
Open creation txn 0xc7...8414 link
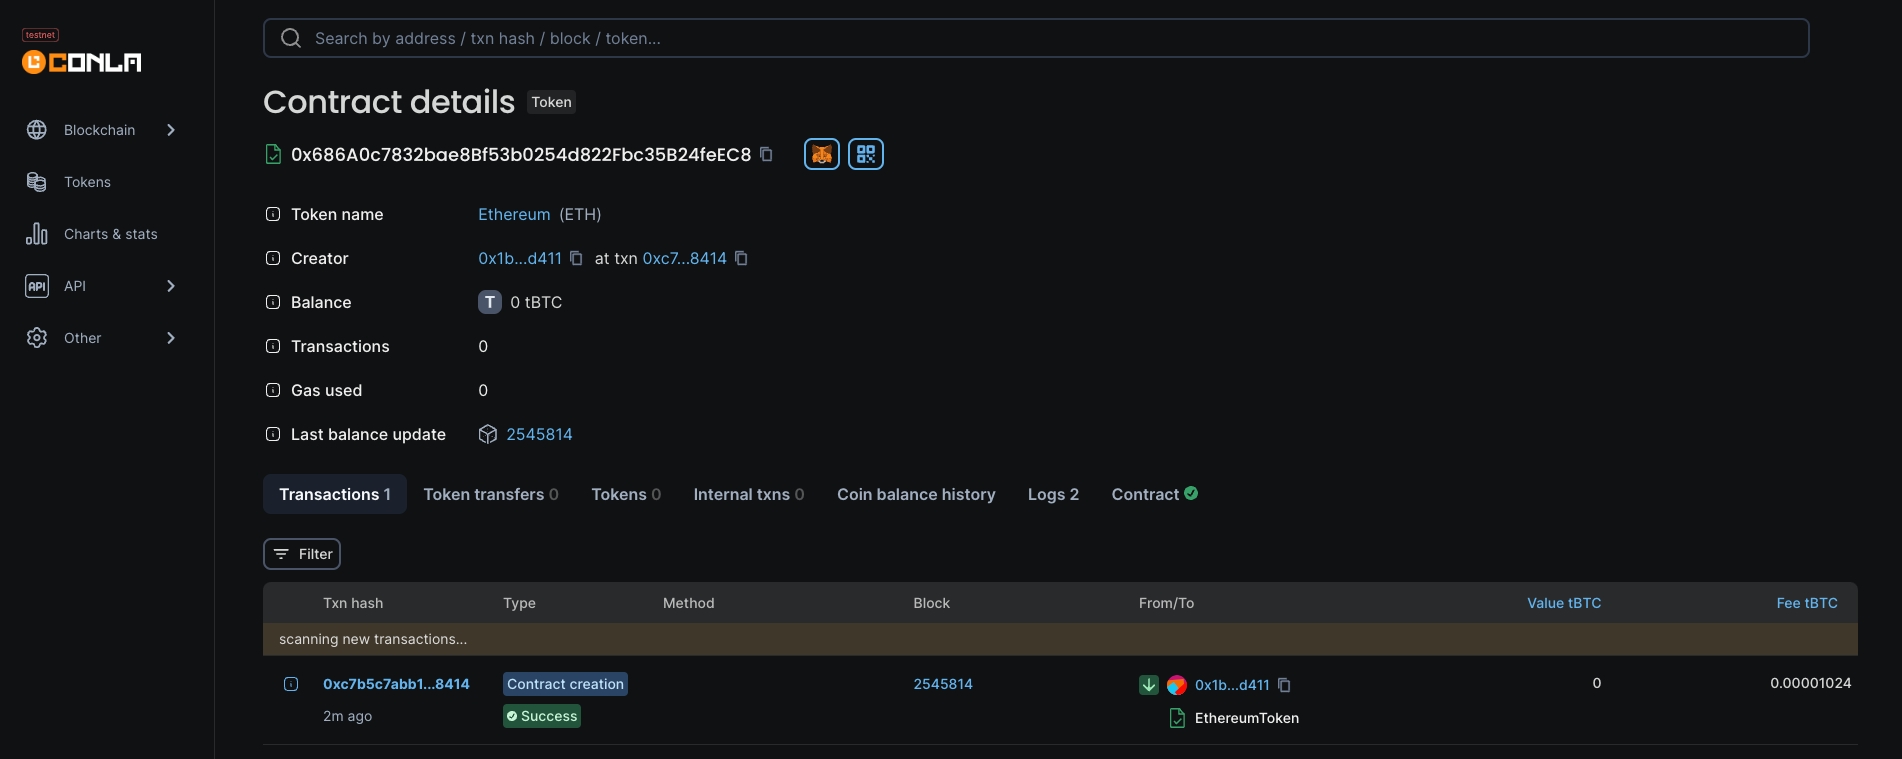pos(685,258)
